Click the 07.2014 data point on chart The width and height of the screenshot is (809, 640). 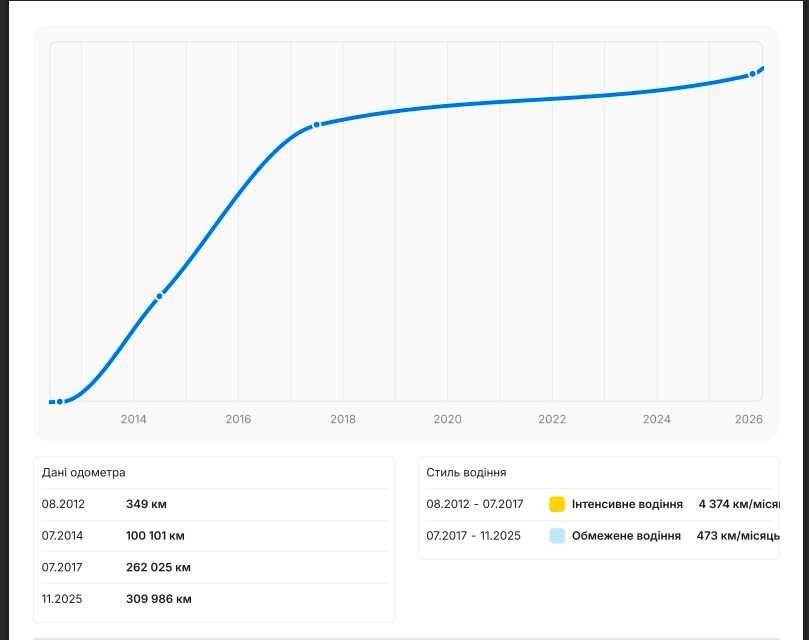coord(159,296)
